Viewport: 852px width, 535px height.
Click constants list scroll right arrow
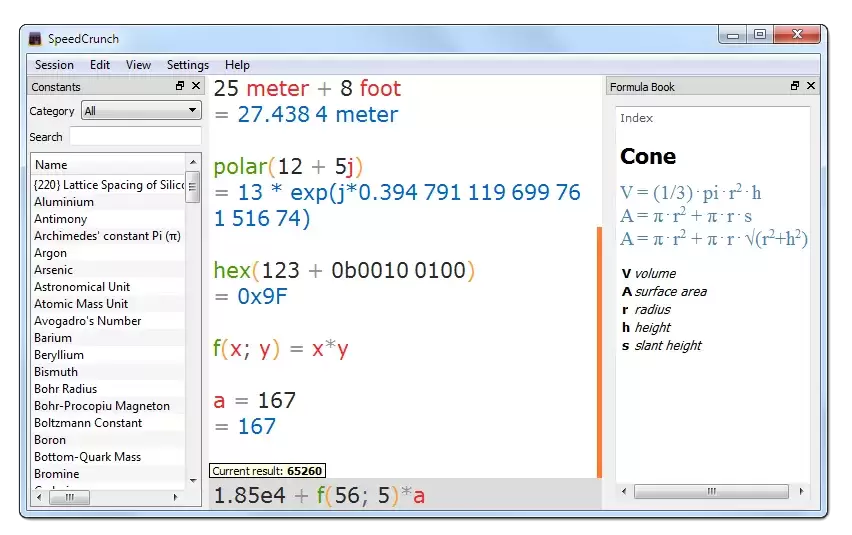tap(175, 497)
